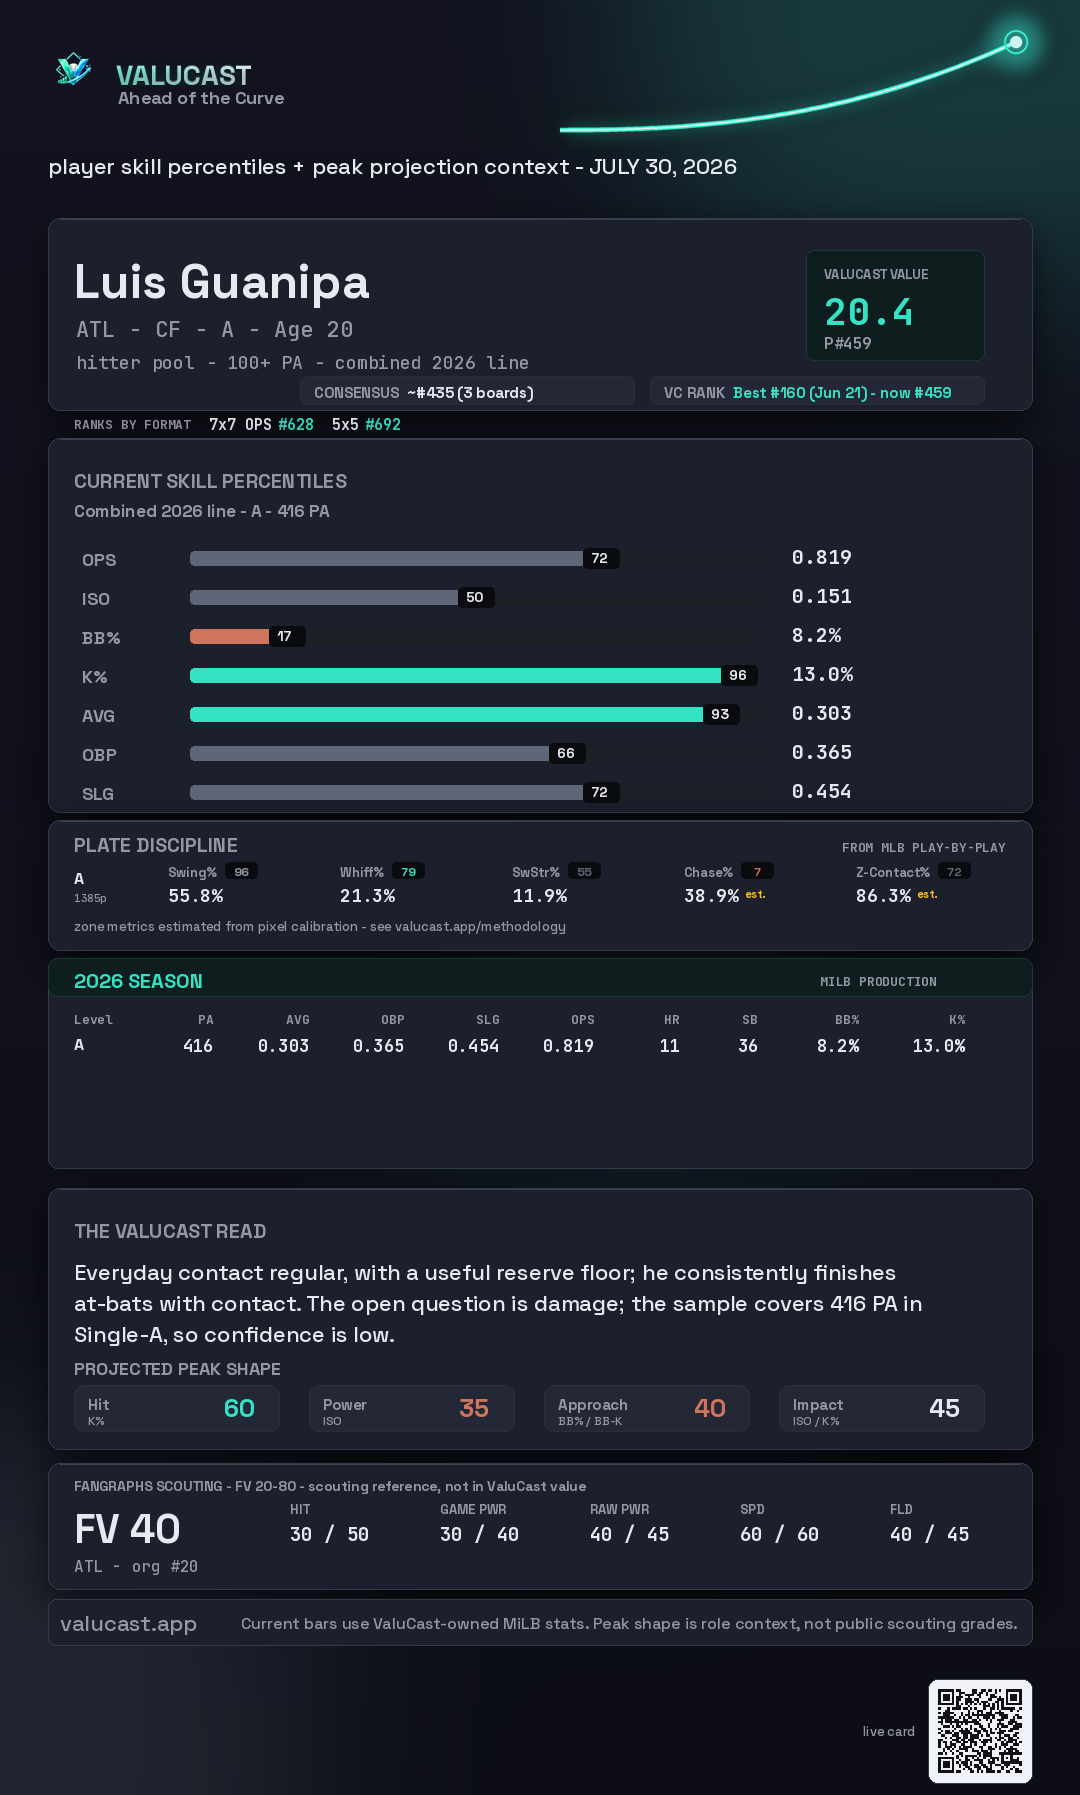Click the AVG 93 percentile badge
The height and width of the screenshot is (1795, 1080).
(x=721, y=714)
